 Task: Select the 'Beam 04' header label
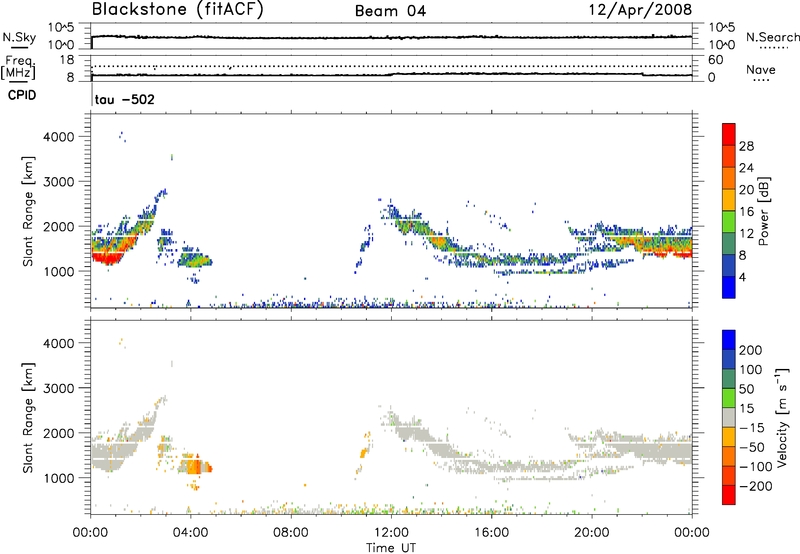pyautogui.click(x=390, y=11)
